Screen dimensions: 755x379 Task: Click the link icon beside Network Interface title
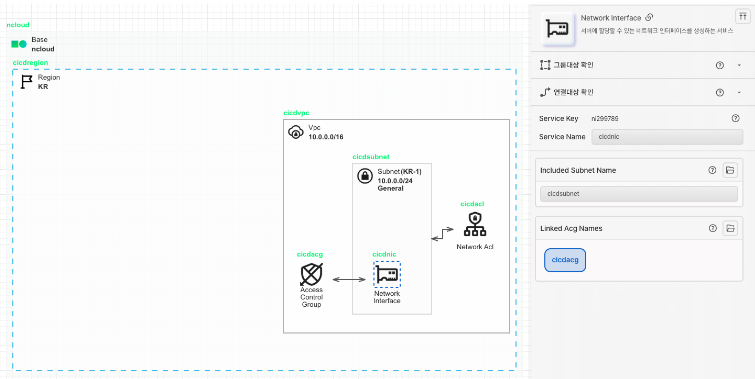click(x=649, y=17)
